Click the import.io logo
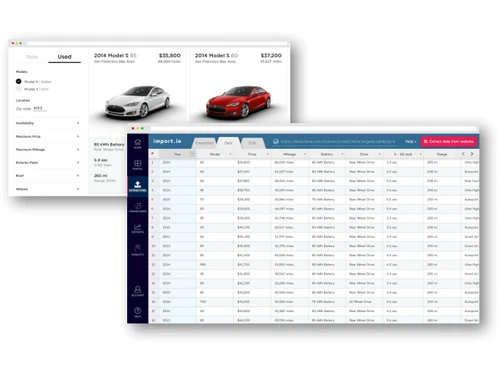 [x=167, y=141]
